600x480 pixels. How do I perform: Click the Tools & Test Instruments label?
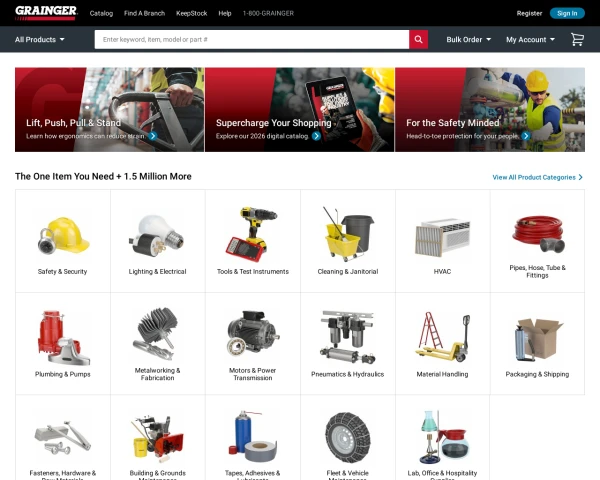(253, 271)
